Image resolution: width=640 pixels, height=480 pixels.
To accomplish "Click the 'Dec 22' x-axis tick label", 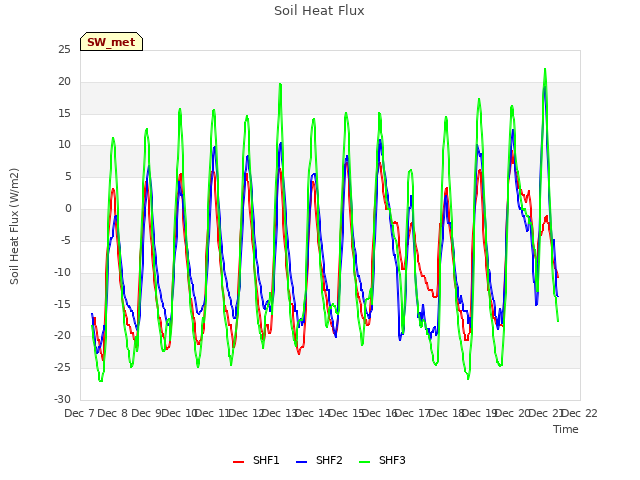I will click(580, 413).
